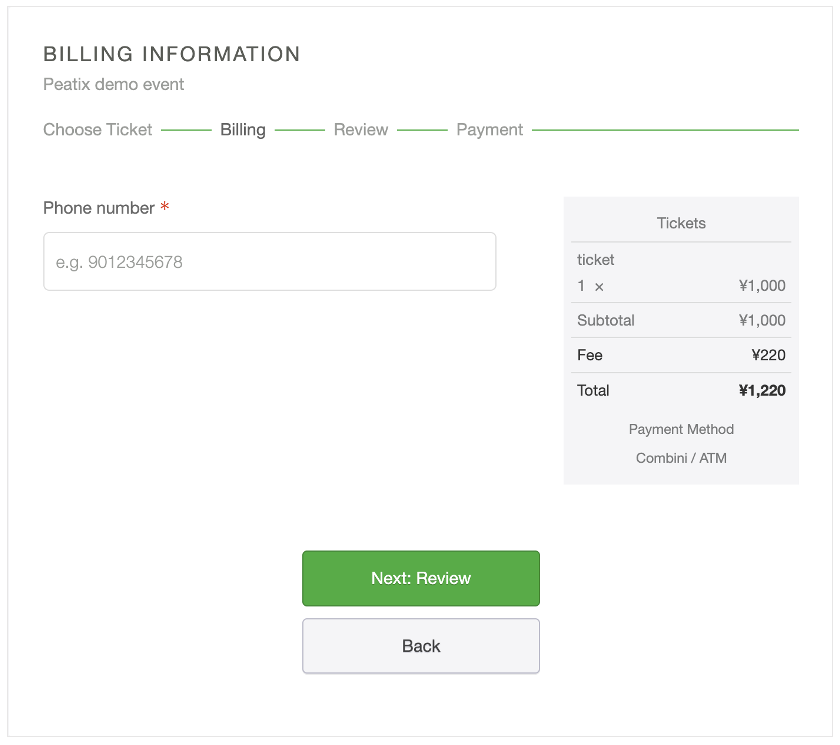Go back with the Back button
This screenshot has height=745, width=840.
click(420, 646)
